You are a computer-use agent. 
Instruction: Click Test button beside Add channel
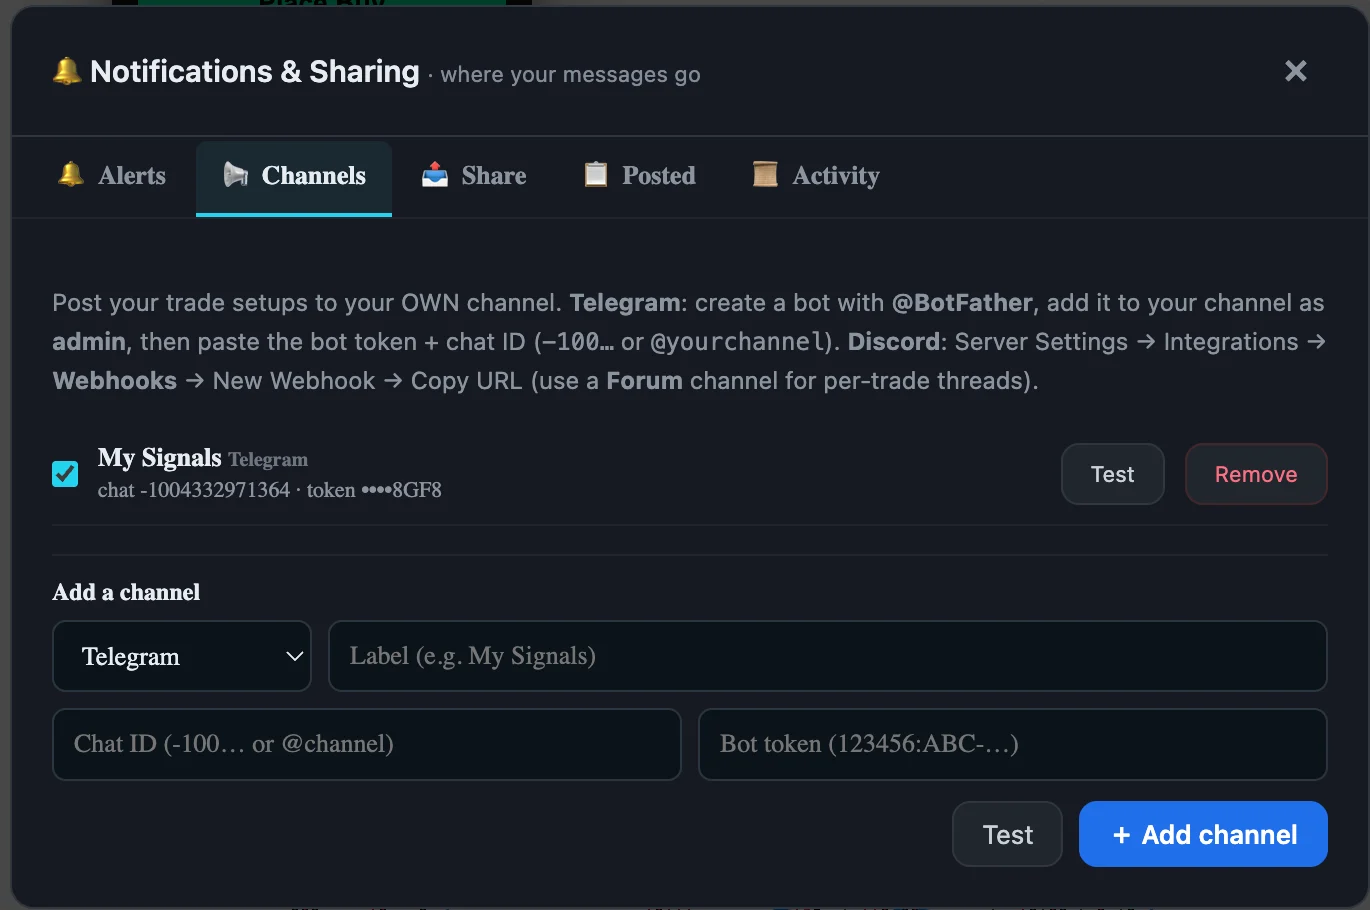(1007, 834)
